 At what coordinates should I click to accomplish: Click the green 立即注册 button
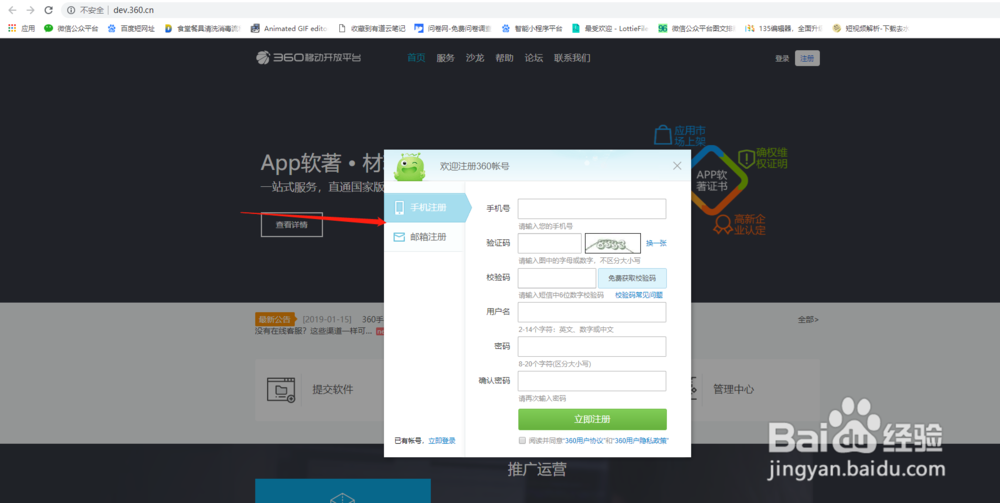click(592, 419)
